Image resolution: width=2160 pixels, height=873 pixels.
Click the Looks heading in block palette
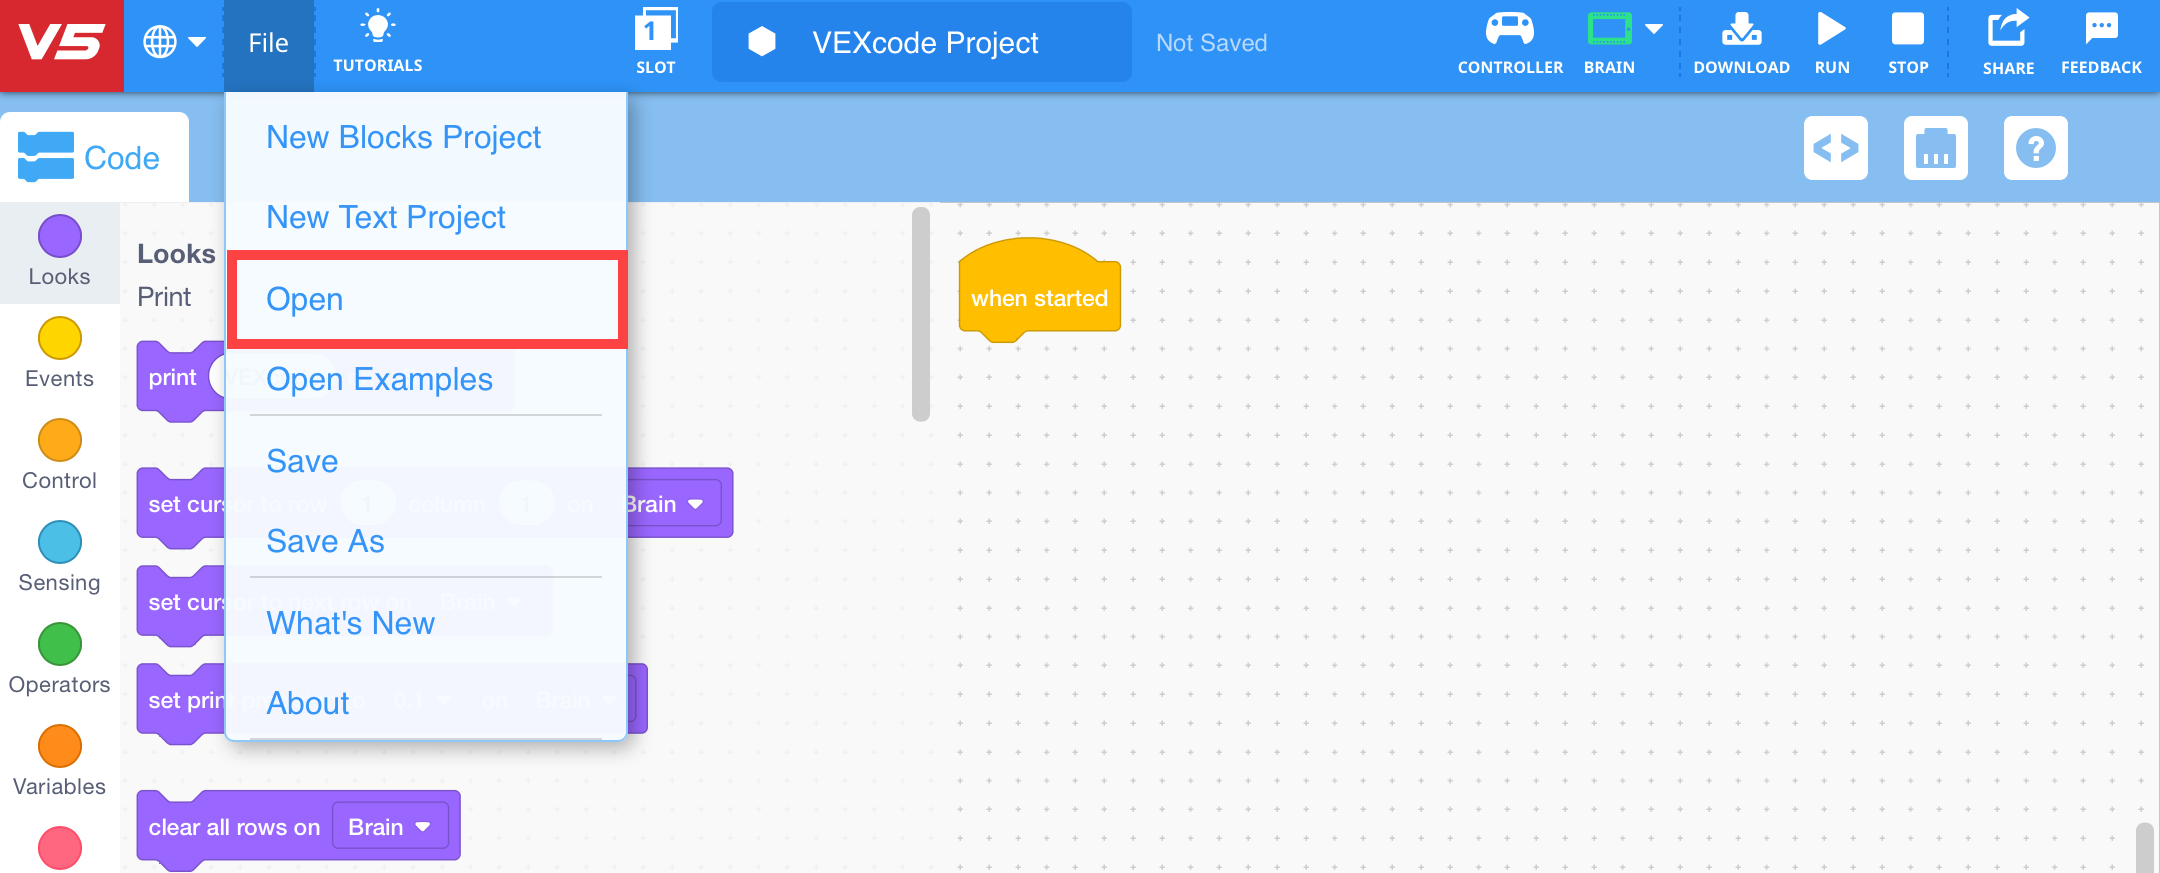point(176,254)
